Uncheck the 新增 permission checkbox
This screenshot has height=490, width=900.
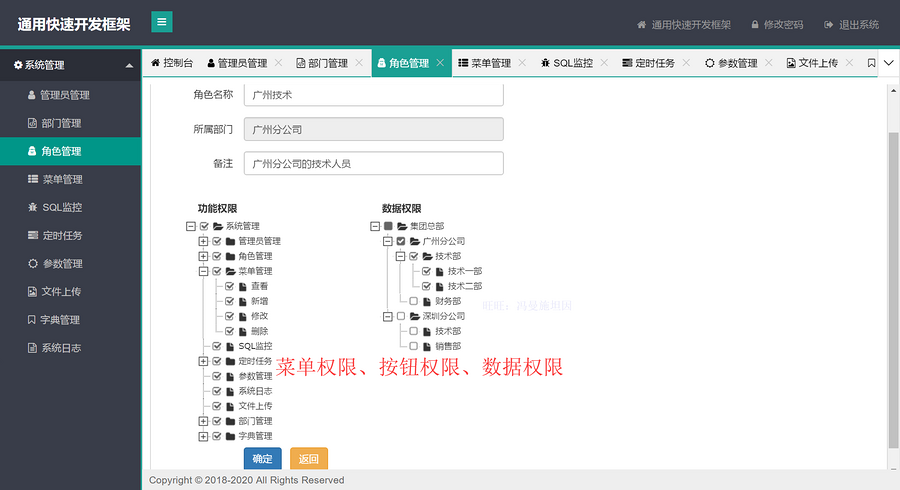tap(229, 301)
